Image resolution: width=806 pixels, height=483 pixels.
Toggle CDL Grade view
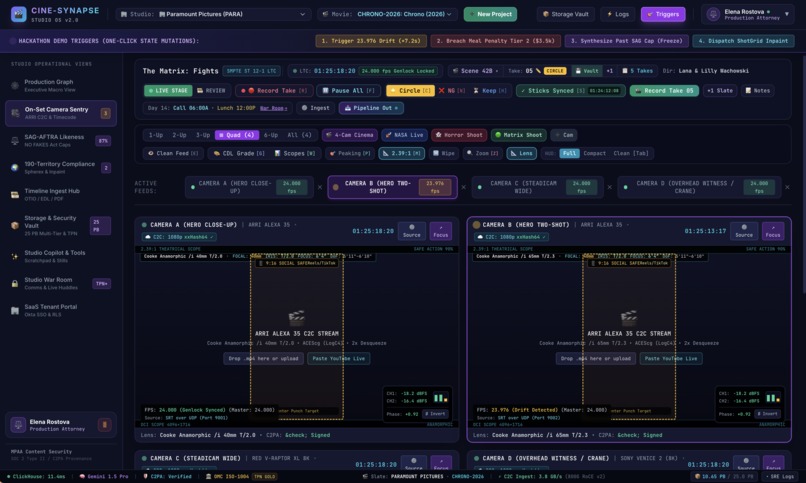pos(239,153)
